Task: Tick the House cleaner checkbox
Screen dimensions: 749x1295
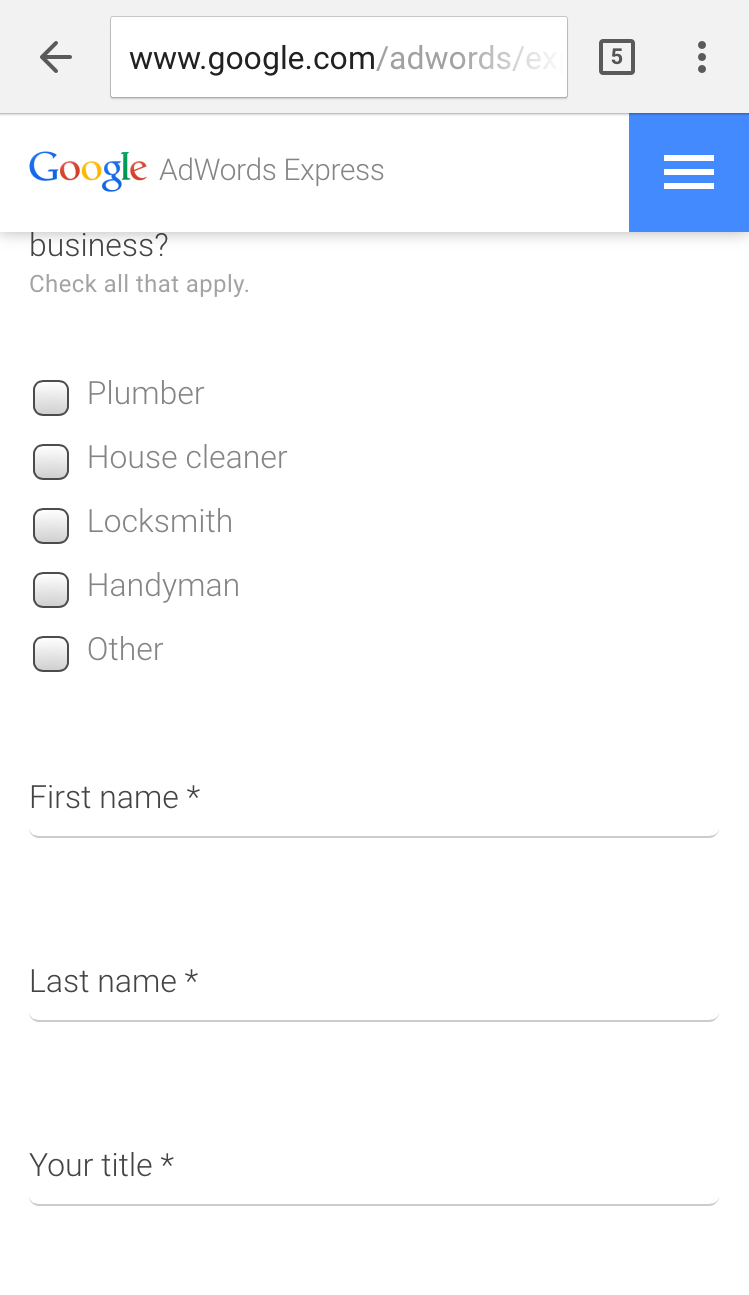Action: [51, 461]
